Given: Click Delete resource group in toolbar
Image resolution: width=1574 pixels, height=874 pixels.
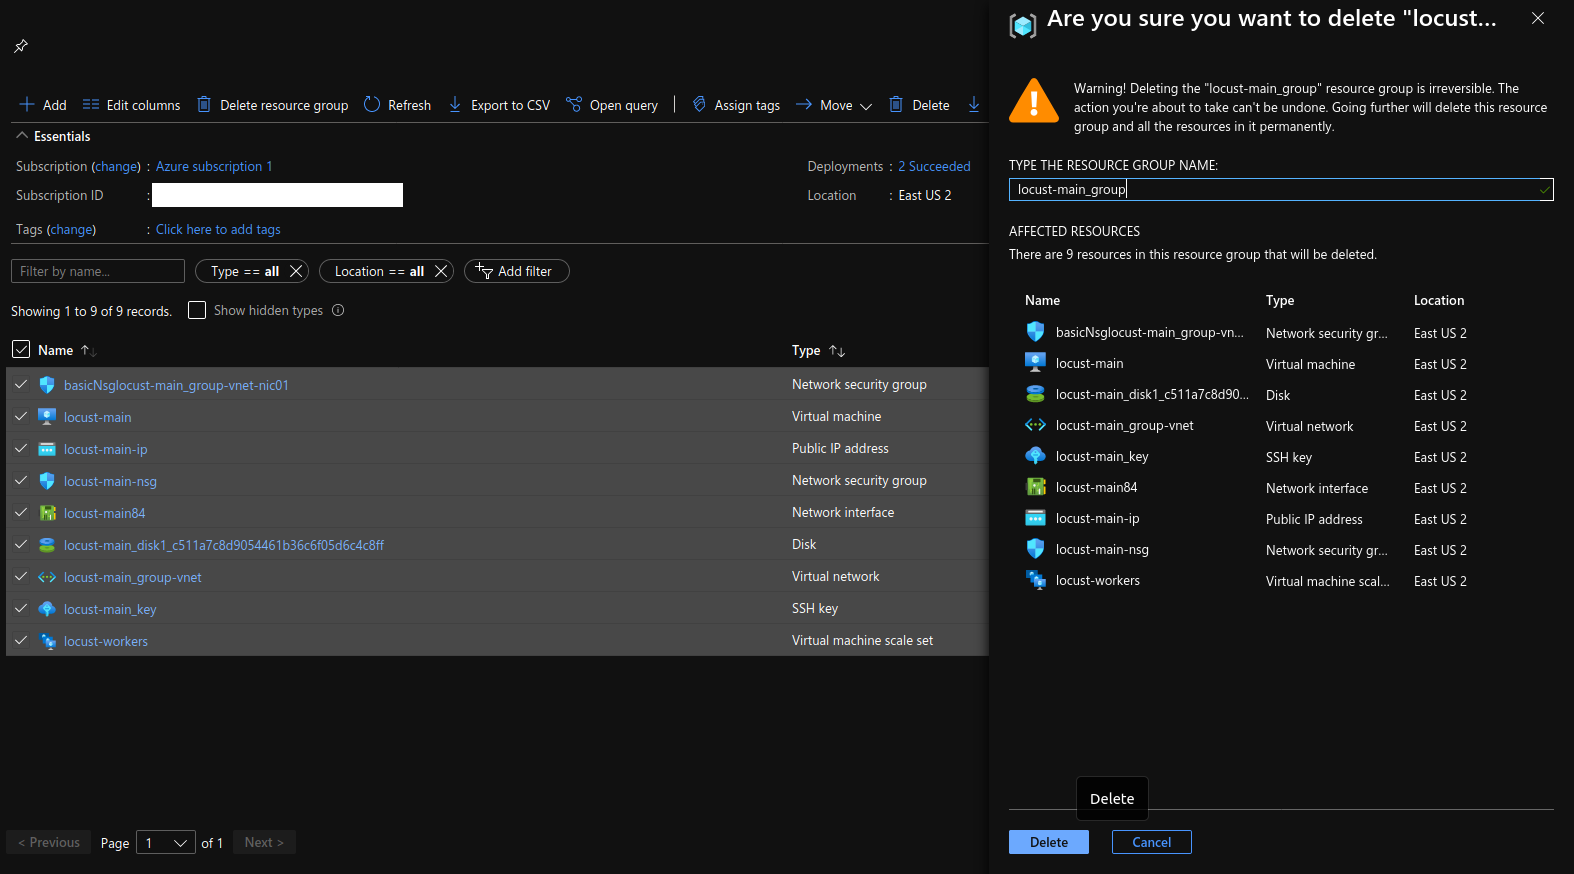Looking at the screenshot, I should coord(272,105).
